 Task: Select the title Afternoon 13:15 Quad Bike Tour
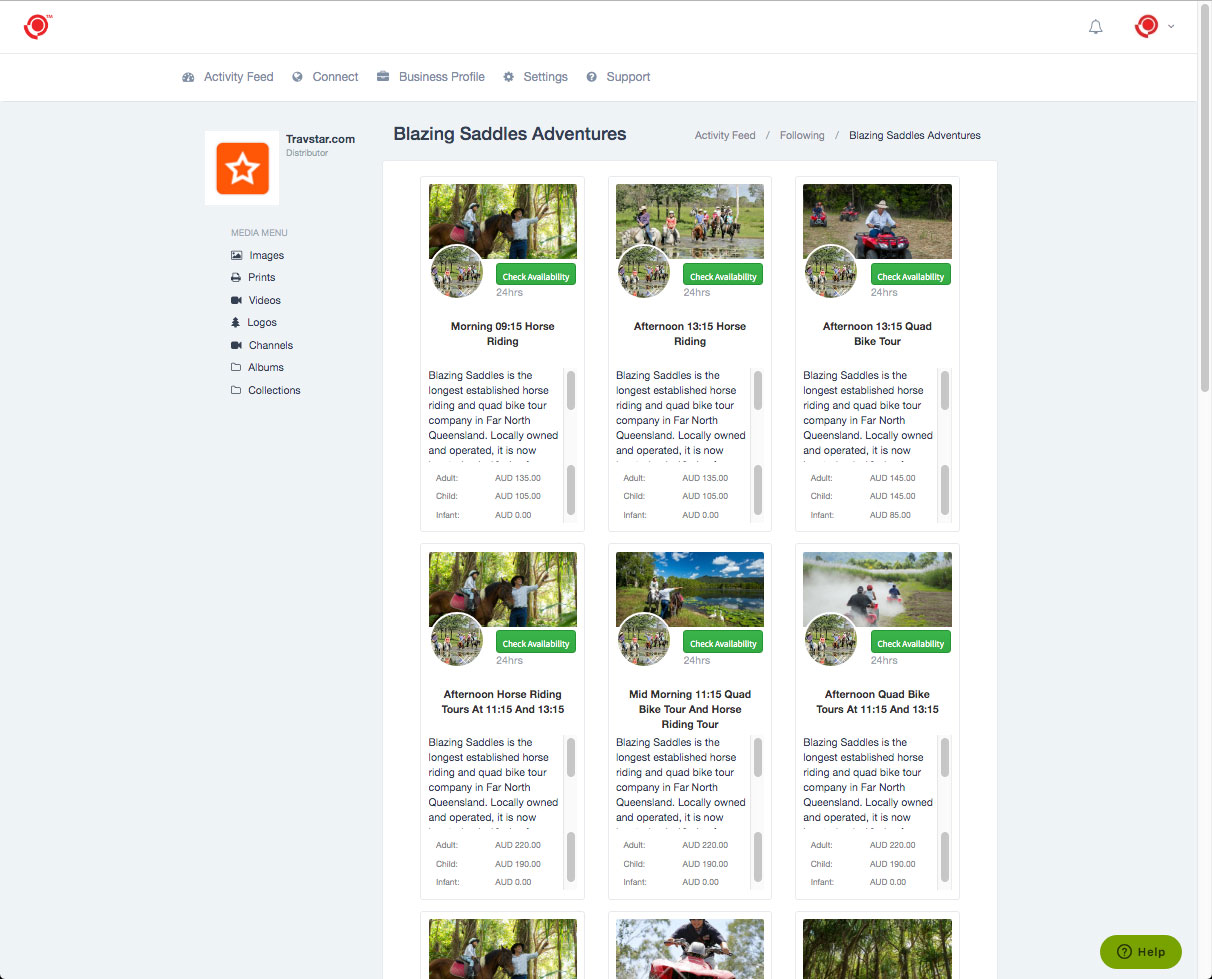click(877, 334)
